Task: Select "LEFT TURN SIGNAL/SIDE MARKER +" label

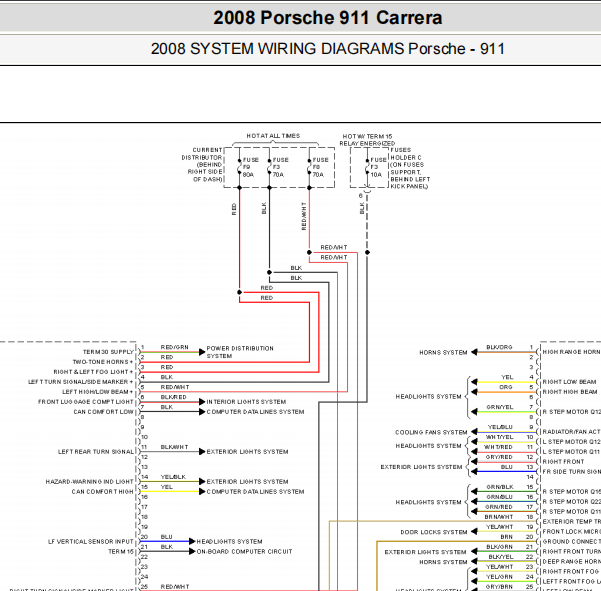Action: pyautogui.click(x=80, y=382)
